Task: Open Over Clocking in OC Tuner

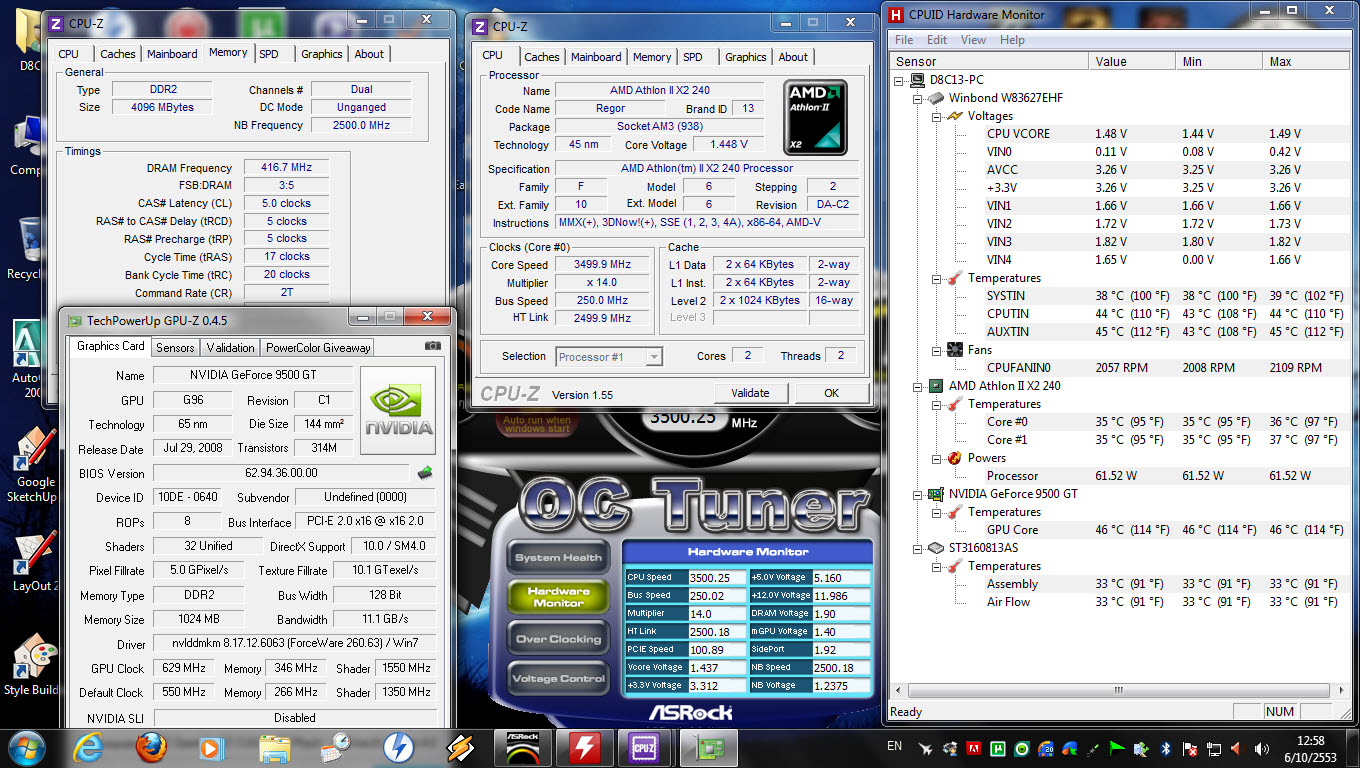Action: [558, 639]
